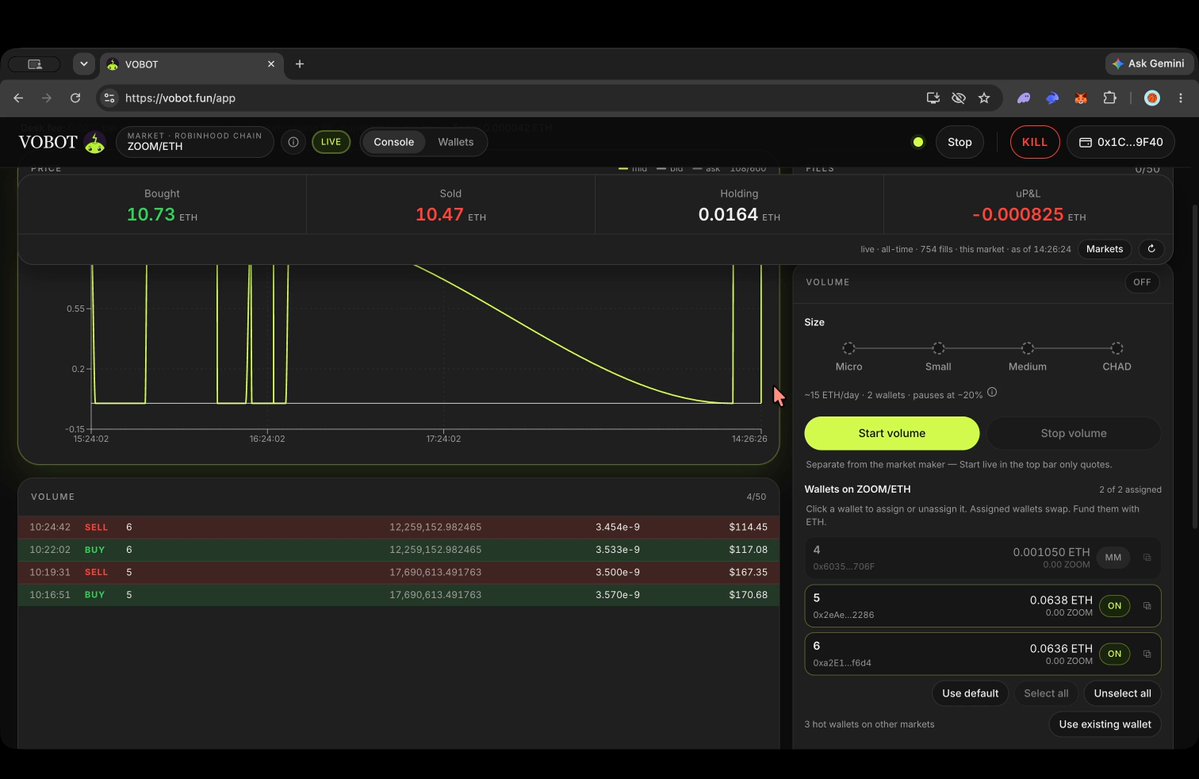Reload the vobot.fun page
Screen dimensions: 1199x779
click(x=75, y=98)
